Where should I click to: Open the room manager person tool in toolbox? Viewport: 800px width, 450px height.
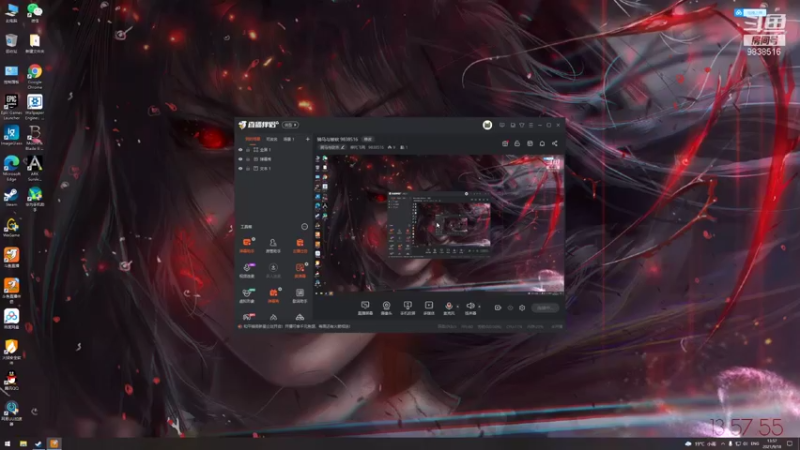pos(273,244)
